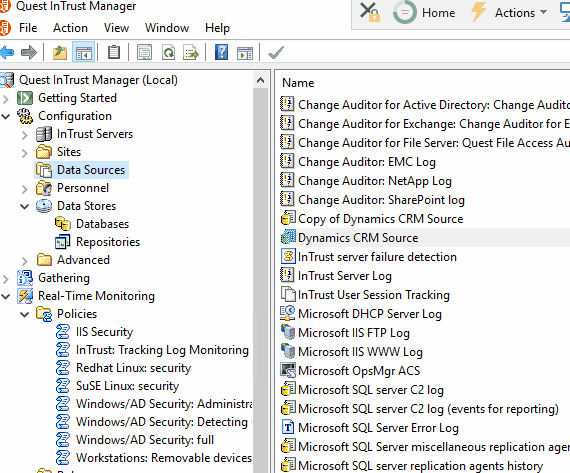Viewport: 570px width, 473px height.
Task: Select Microsoft SQL server C2 log (events for reporting)
Action: 428,409
